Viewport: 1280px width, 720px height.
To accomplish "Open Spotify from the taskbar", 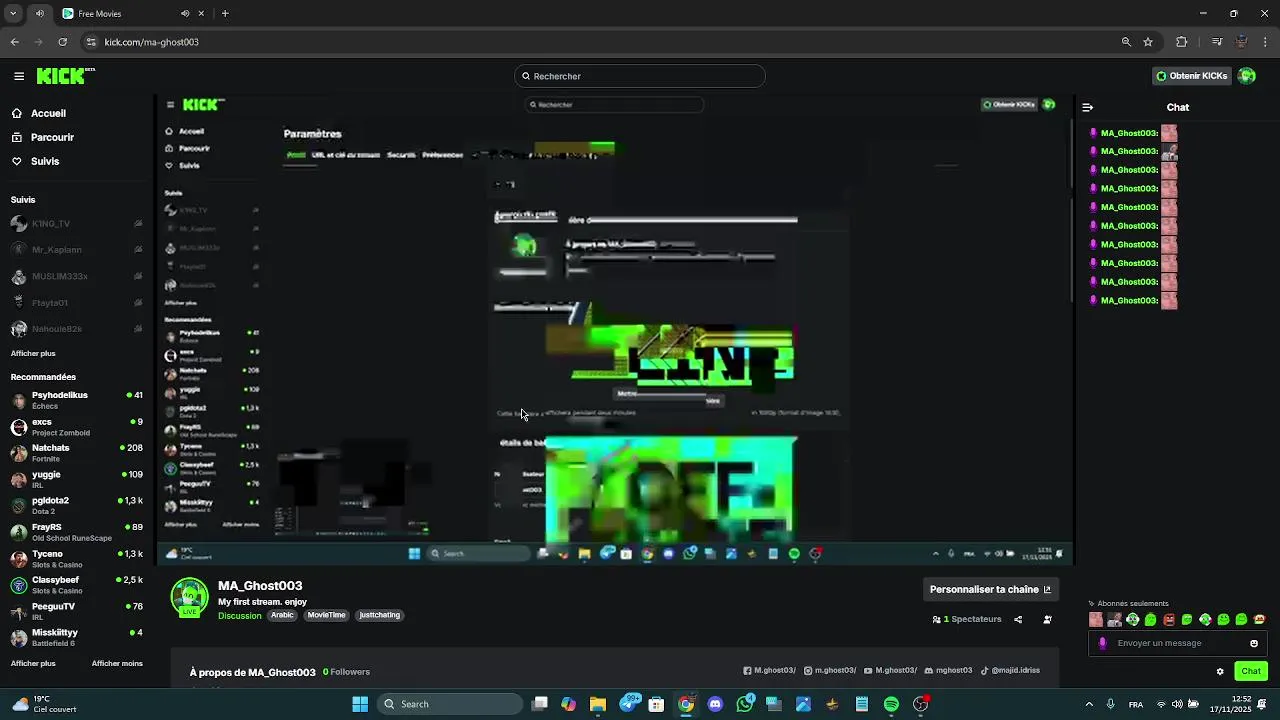I will click(x=891, y=704).
